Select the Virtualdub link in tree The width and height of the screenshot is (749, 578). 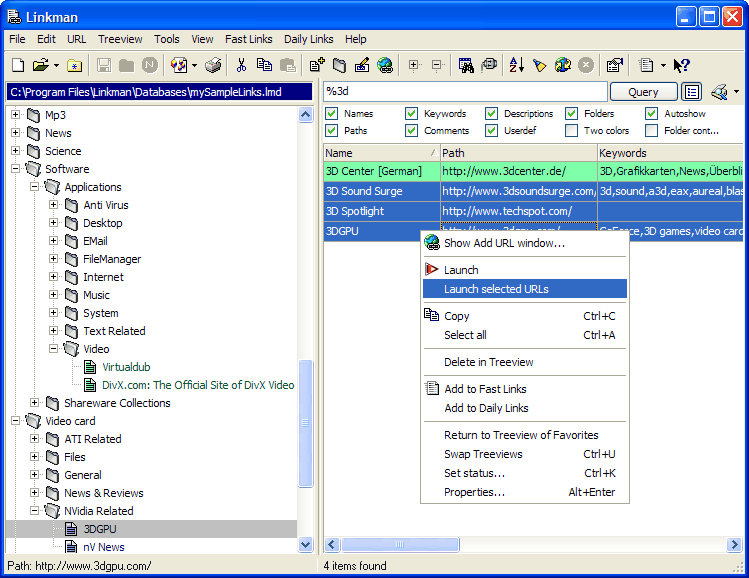coord(126,367)
